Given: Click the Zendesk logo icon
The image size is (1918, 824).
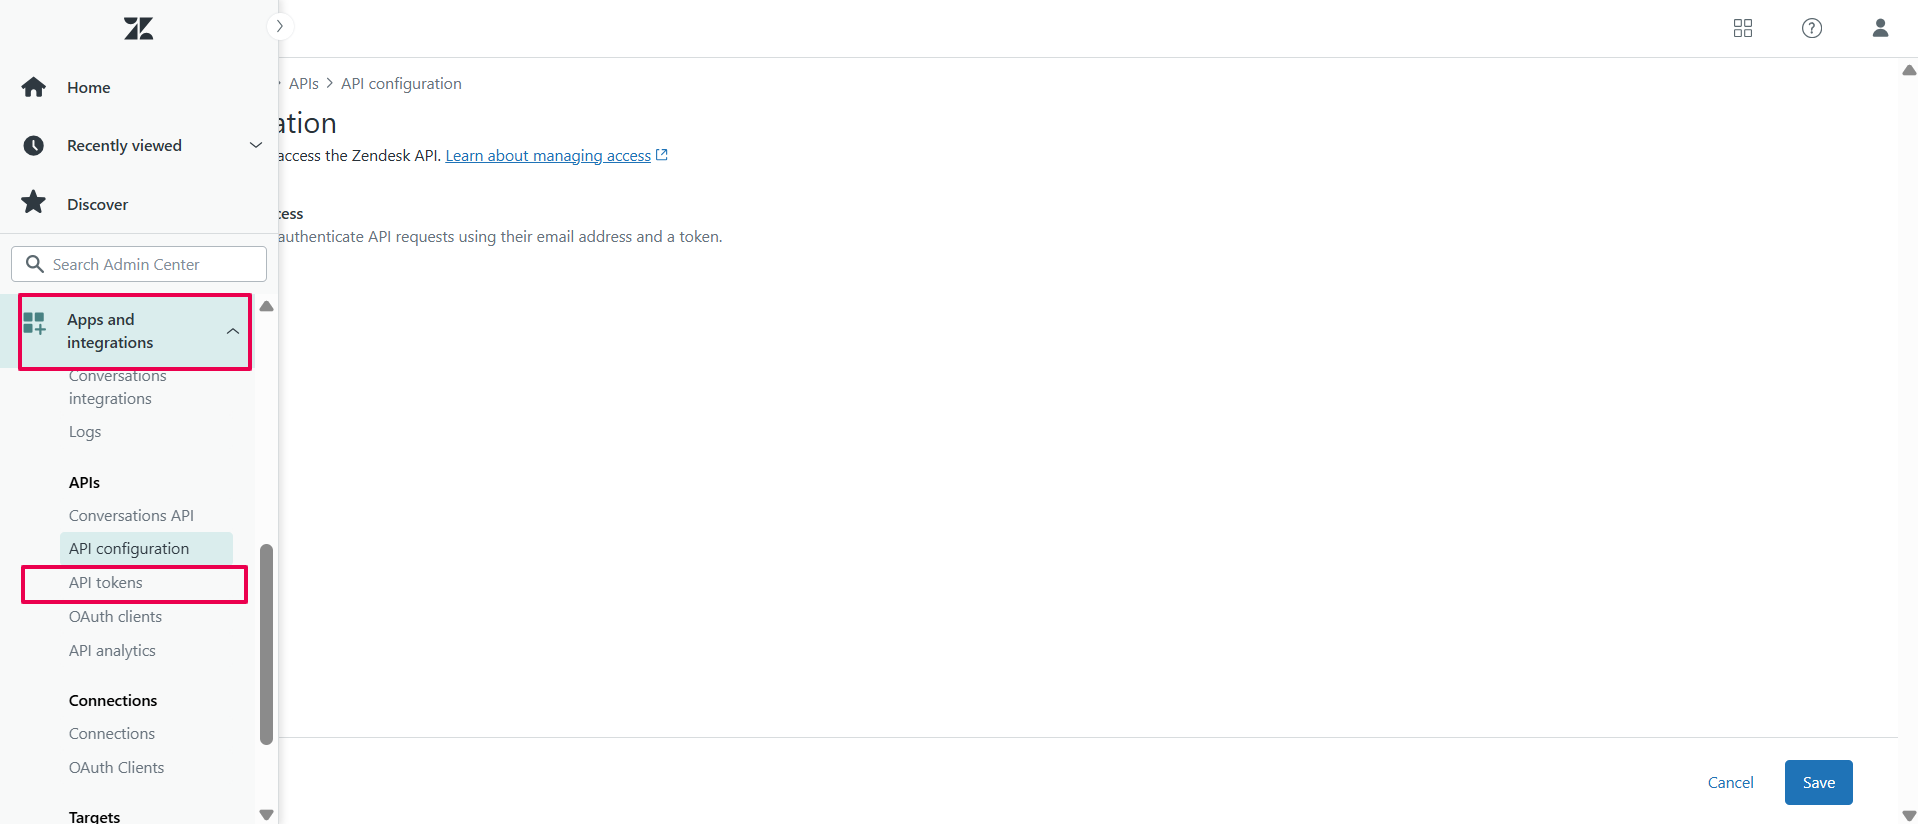Looking at the screenshot, I should coord(138,28).
